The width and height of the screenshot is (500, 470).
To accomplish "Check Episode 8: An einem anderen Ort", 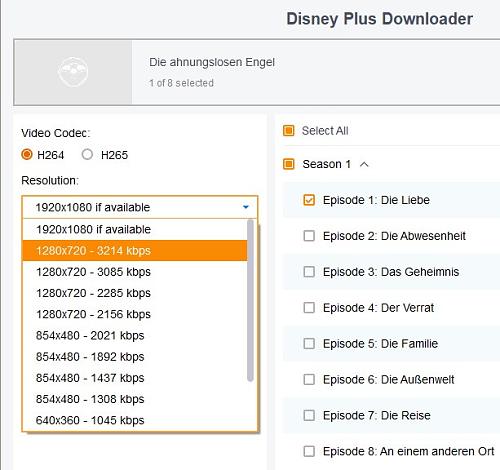I will pos(309,452).
